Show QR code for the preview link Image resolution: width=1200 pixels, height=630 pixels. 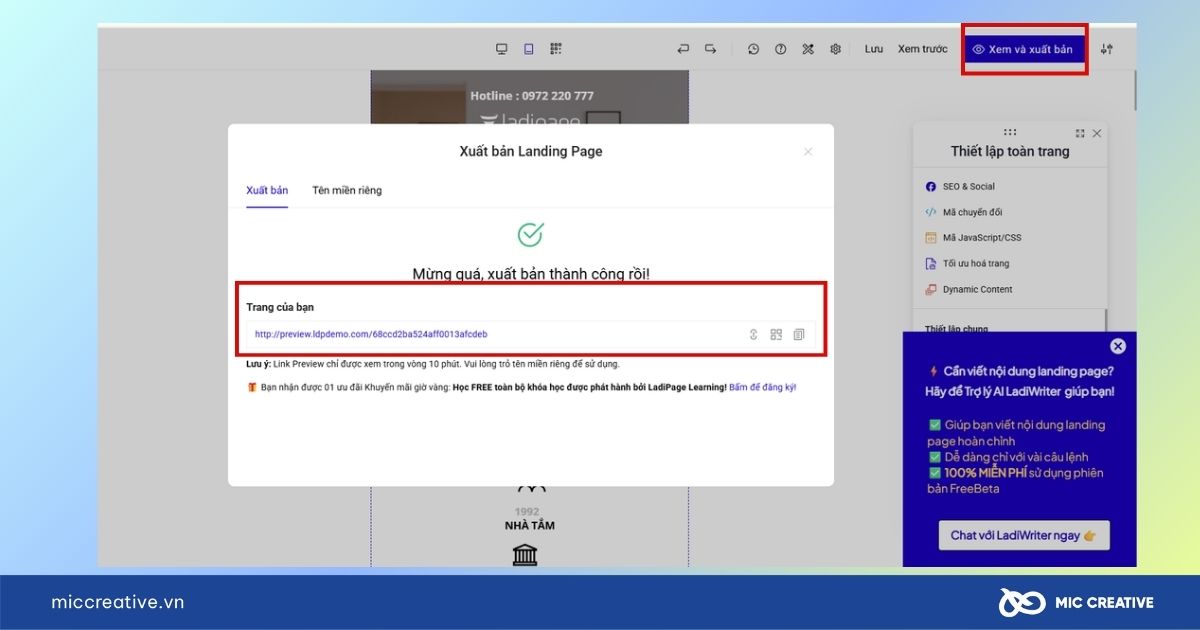(x=776, y=334)
